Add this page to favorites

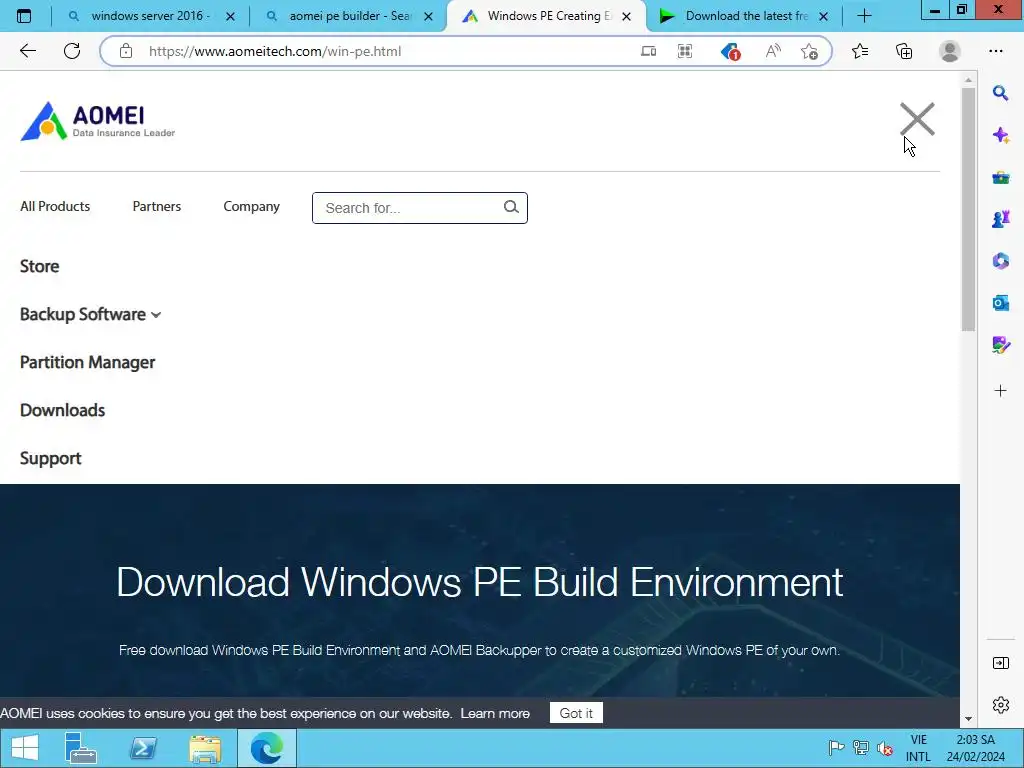click(809, 51)
